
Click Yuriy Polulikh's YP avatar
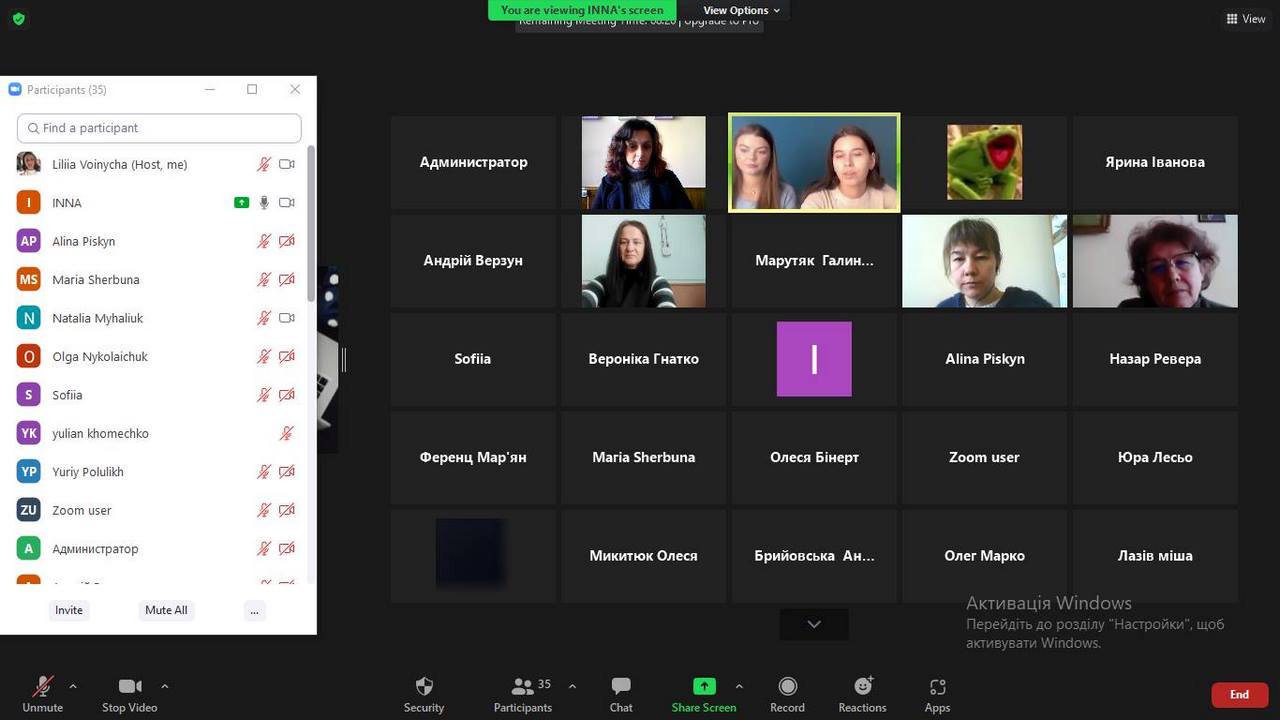click(28, 472)
